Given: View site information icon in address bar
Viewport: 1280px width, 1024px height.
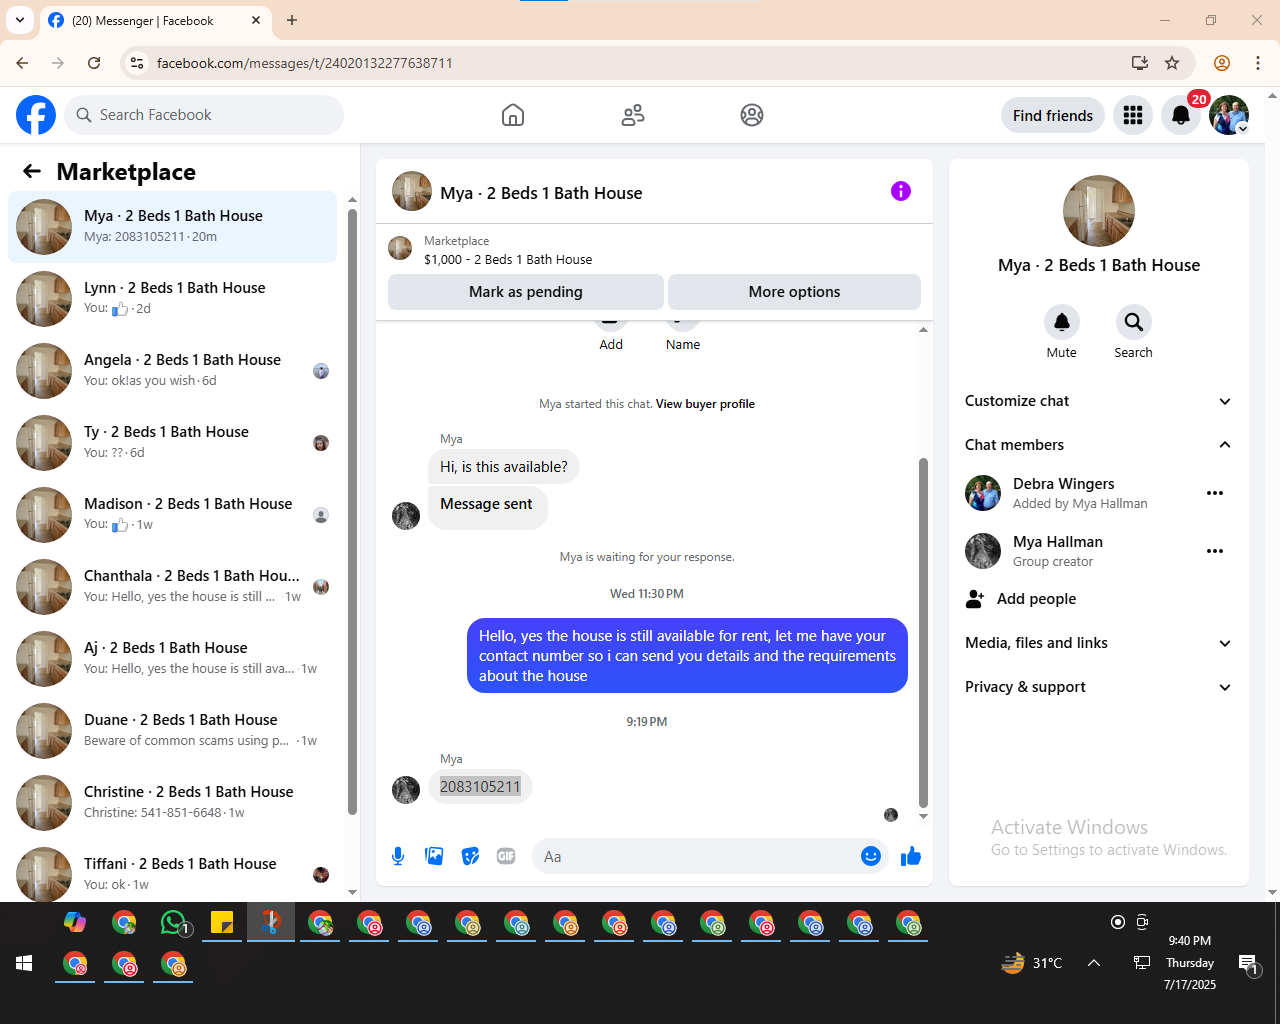Looking at the screenshot, I should point(138,63).
